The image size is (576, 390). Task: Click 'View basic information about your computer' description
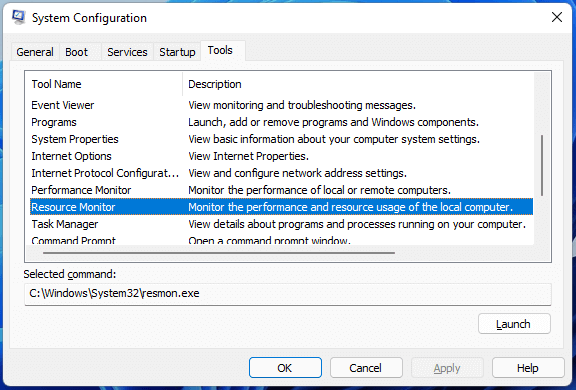point(334,139)
